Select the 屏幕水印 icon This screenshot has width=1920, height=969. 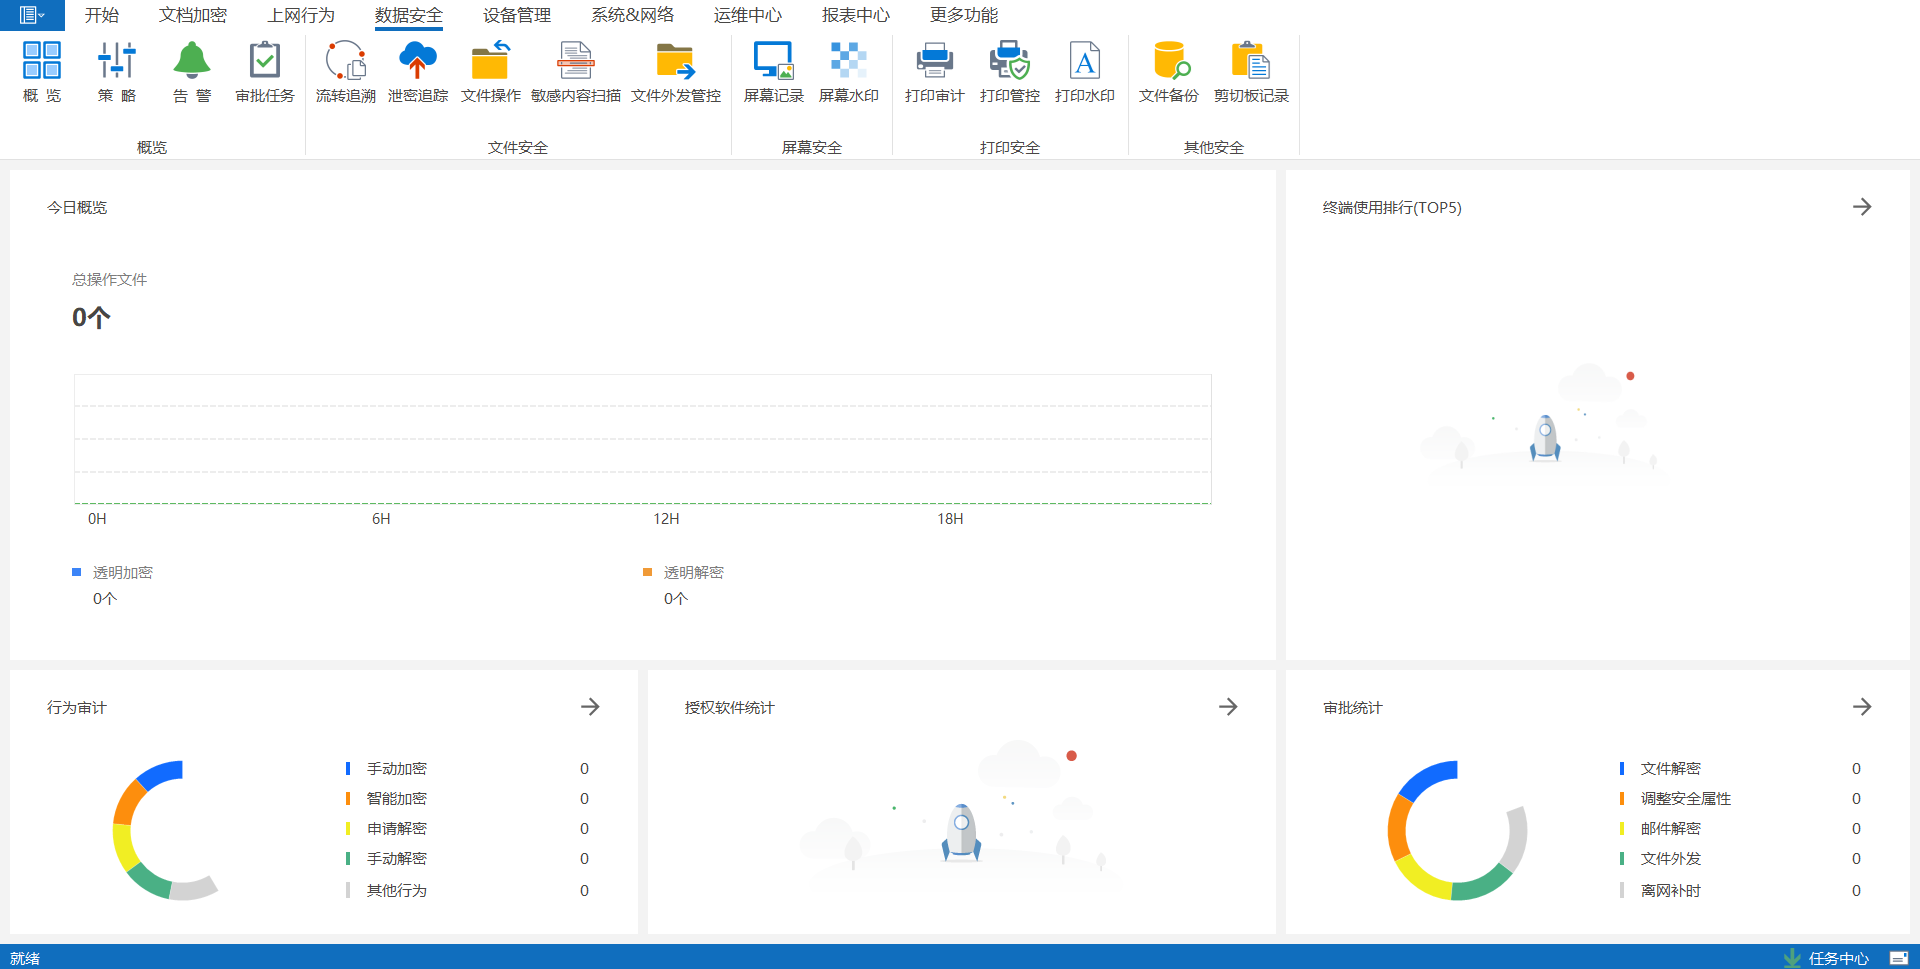(x=848, y=62)
